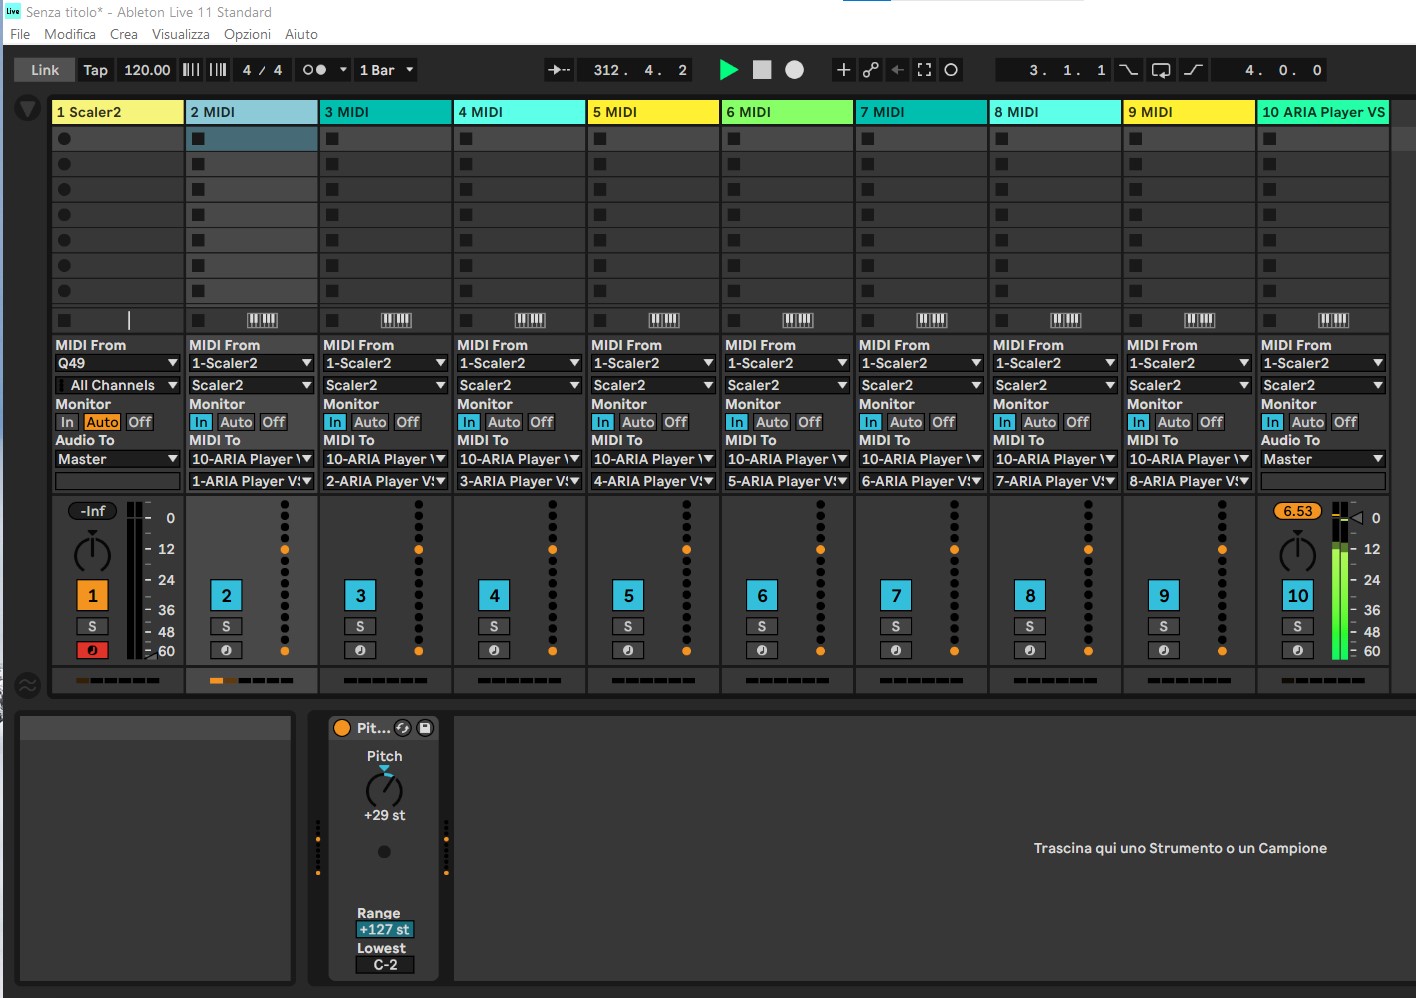
Task: Adjust the Pitch knob showing +29 st
Action: [384, 789]
